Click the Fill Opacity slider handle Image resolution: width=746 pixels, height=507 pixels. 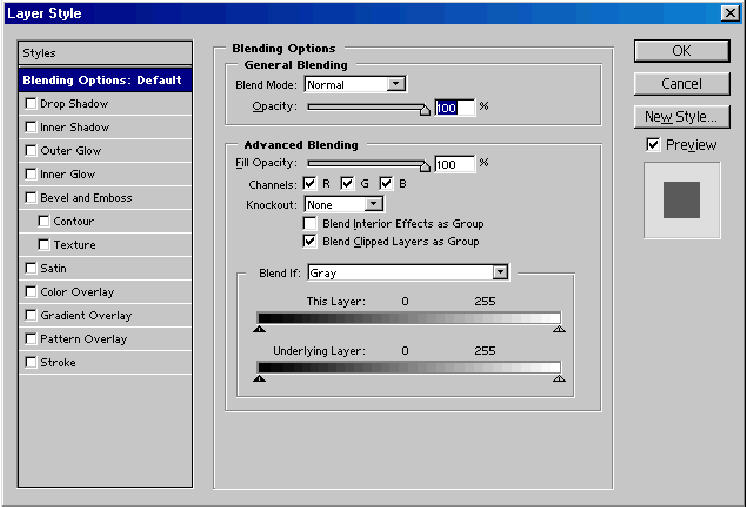425,166
